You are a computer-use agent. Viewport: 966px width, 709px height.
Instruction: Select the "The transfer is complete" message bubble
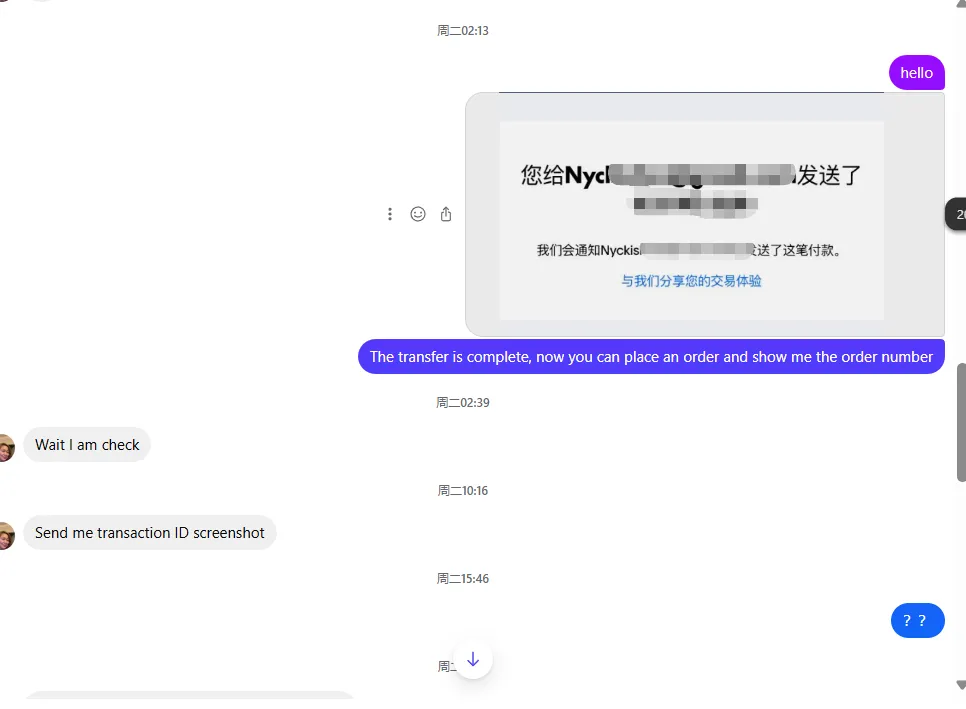(651, 357)
